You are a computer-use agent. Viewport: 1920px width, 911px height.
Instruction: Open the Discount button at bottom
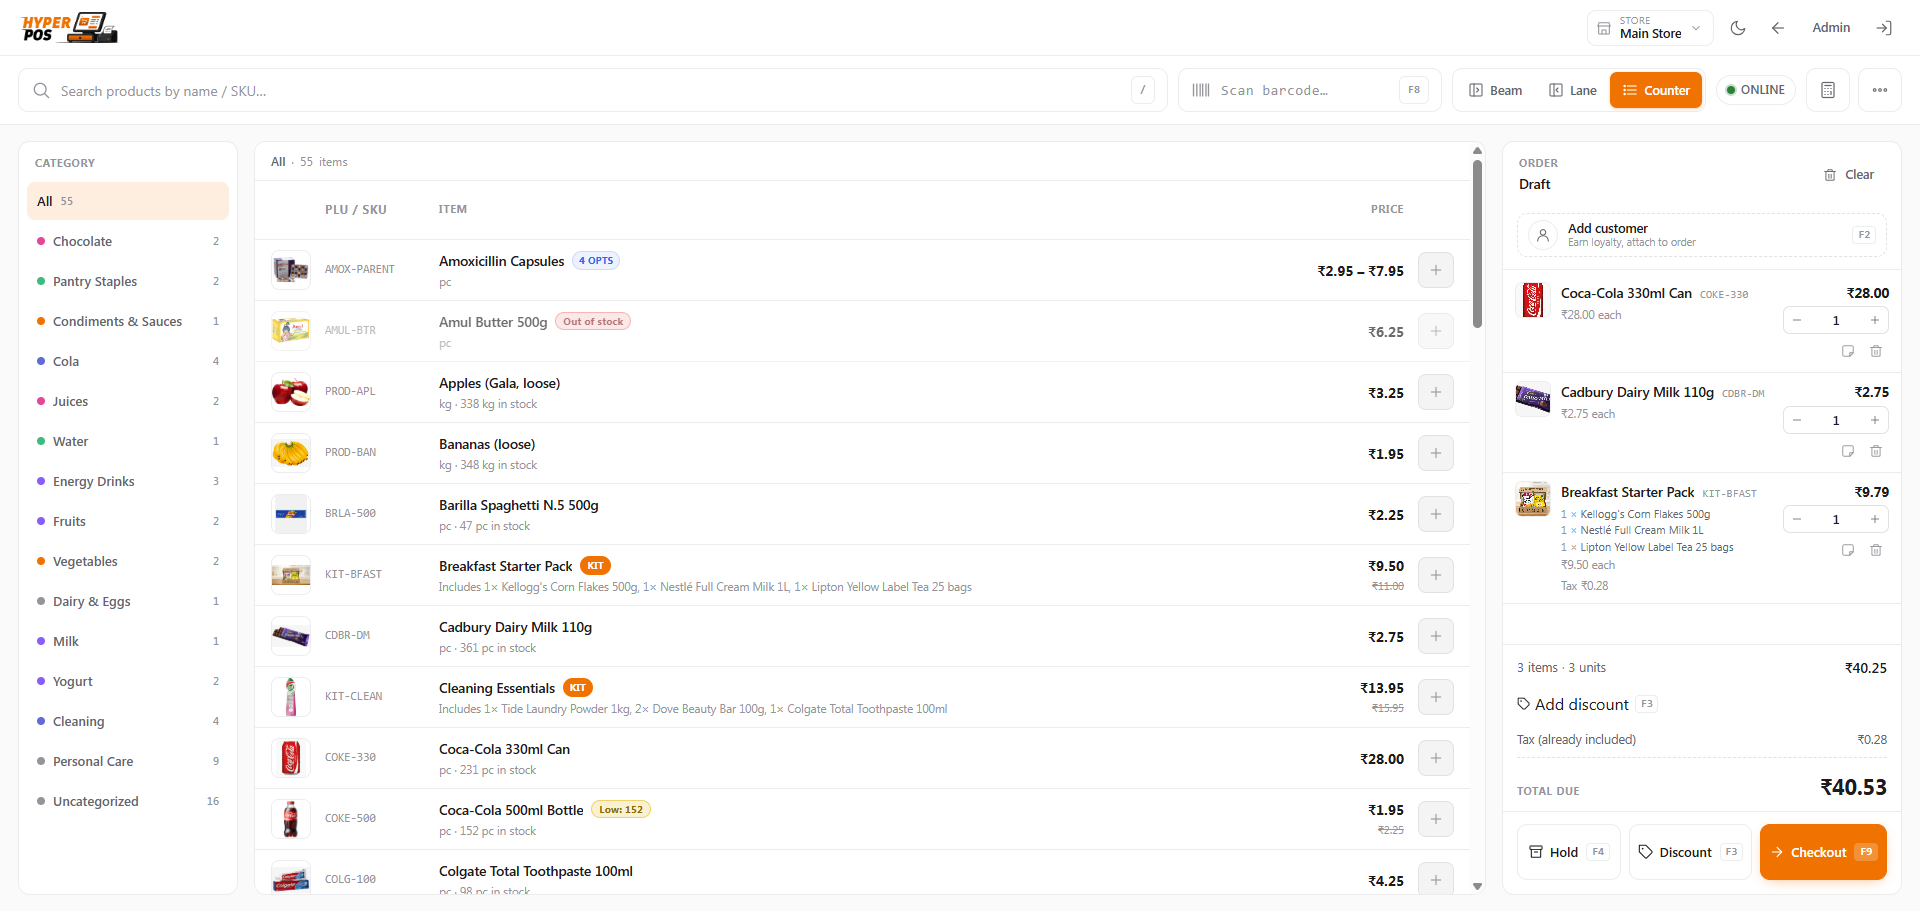pos(1690,852)
